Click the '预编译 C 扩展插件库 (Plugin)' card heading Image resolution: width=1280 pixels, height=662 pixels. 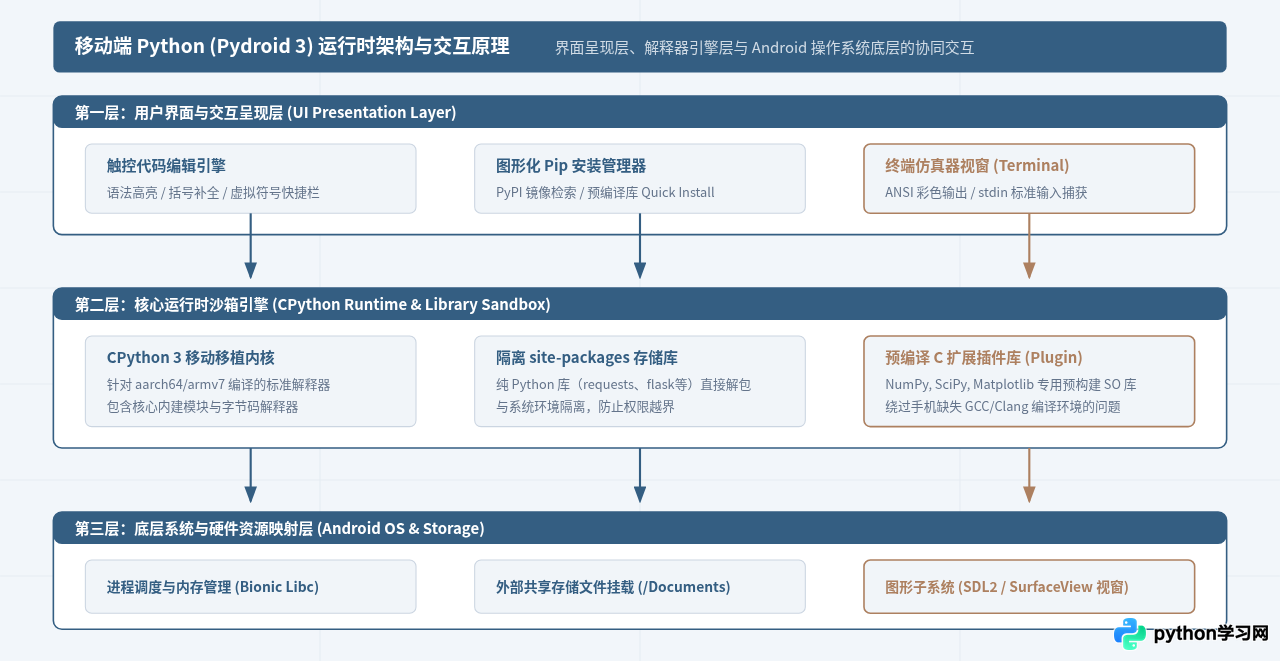pos(983,357)
